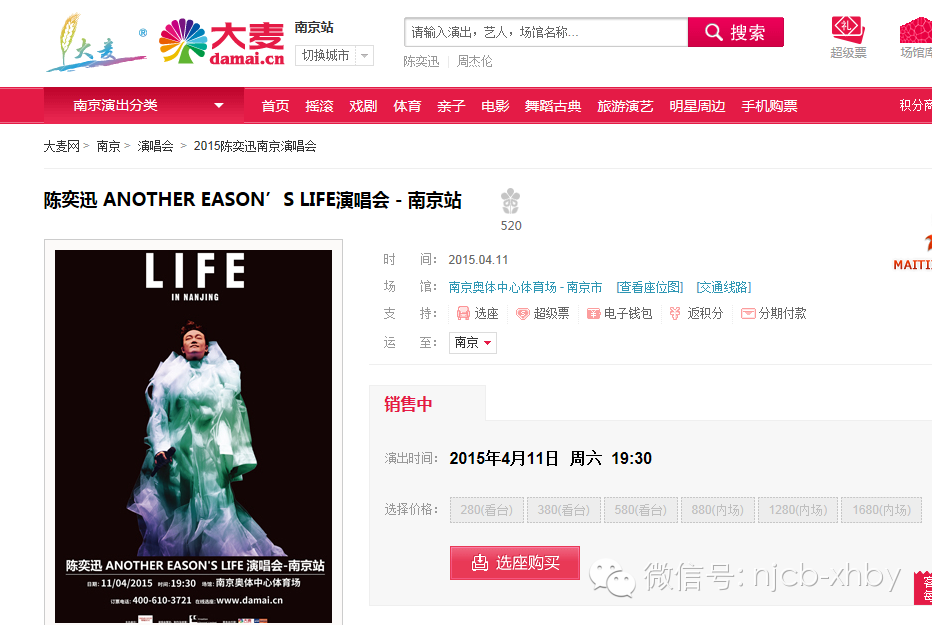Open the 亲子 menu item

451,106
